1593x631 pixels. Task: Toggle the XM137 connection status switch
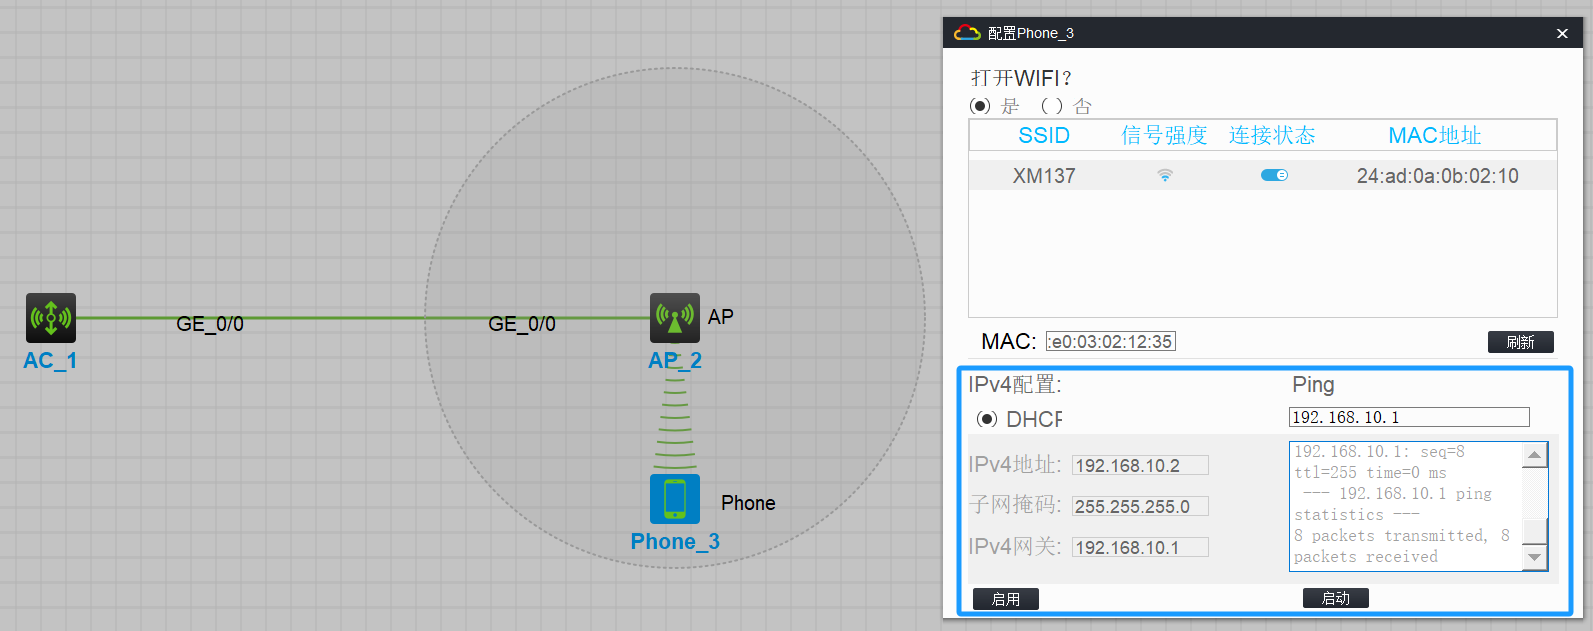coord(1274,176)
